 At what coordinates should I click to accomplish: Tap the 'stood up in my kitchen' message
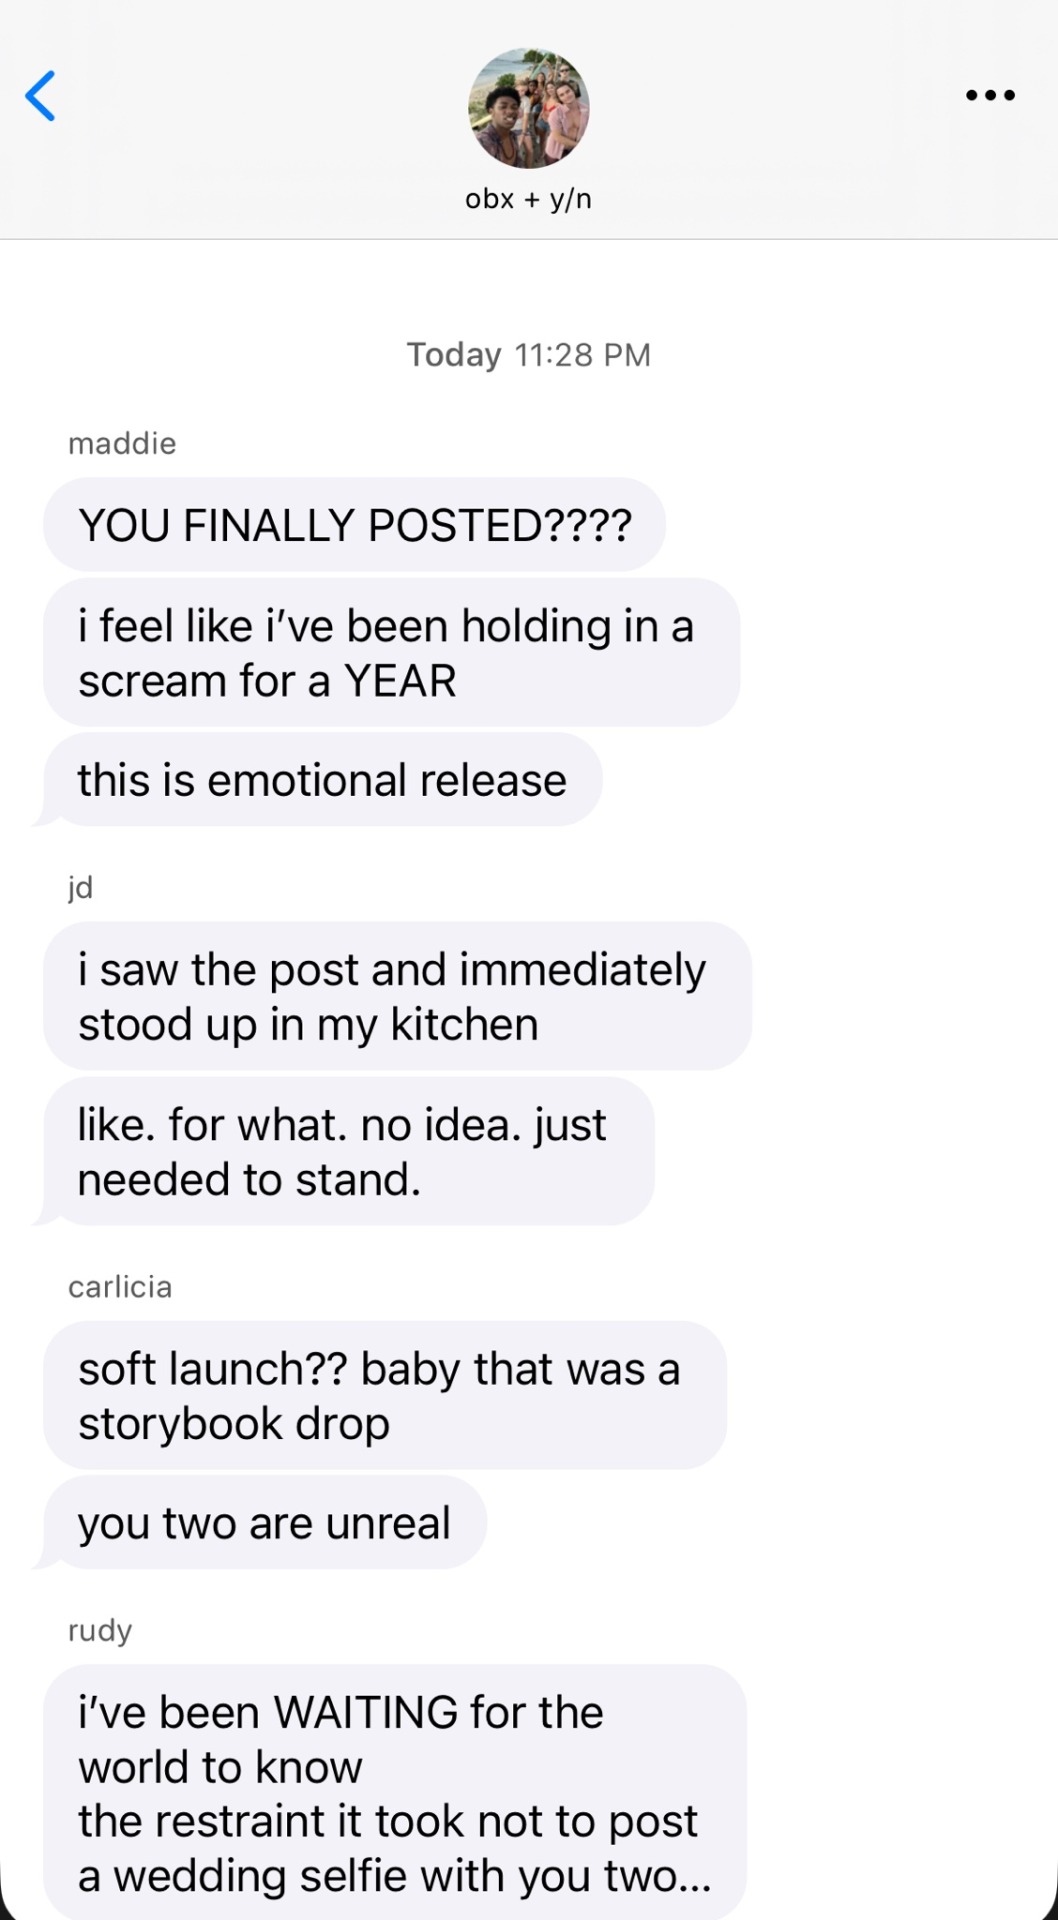(396, 997)
